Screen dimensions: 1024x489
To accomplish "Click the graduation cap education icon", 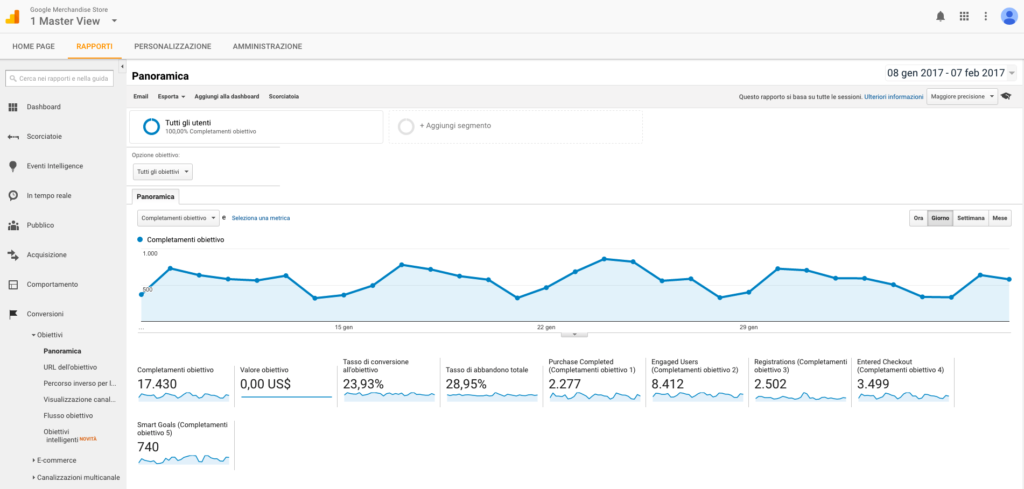I will pyautogui.click(x=1007, y=96).
